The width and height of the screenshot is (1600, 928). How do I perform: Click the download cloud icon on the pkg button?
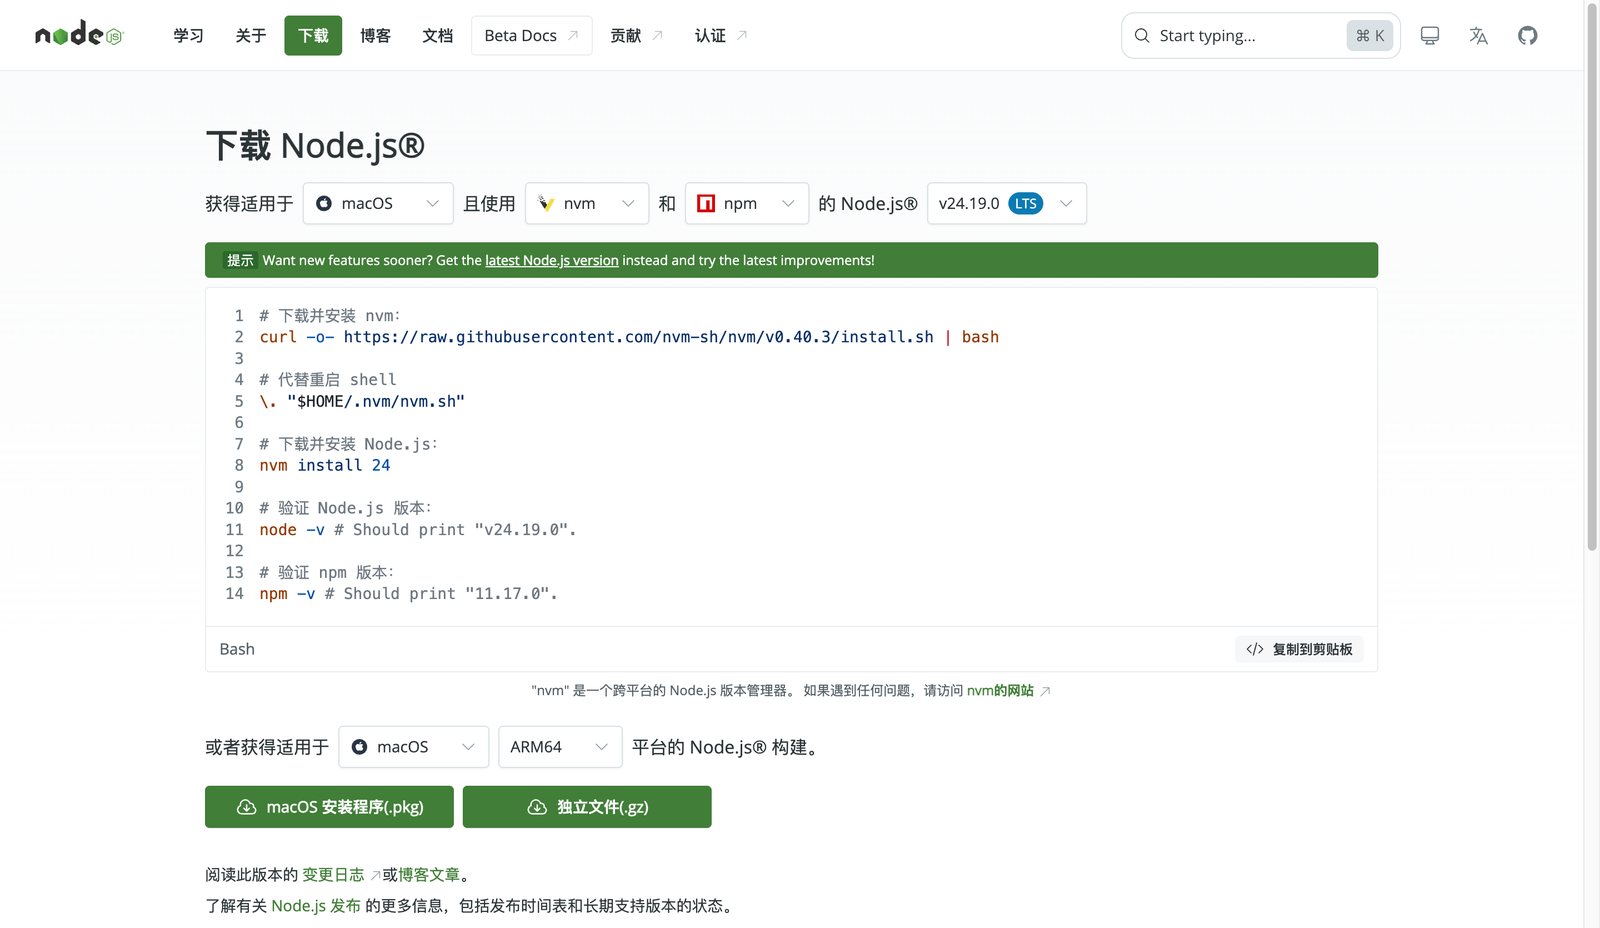pyautogui.click(x=246, y=807)
